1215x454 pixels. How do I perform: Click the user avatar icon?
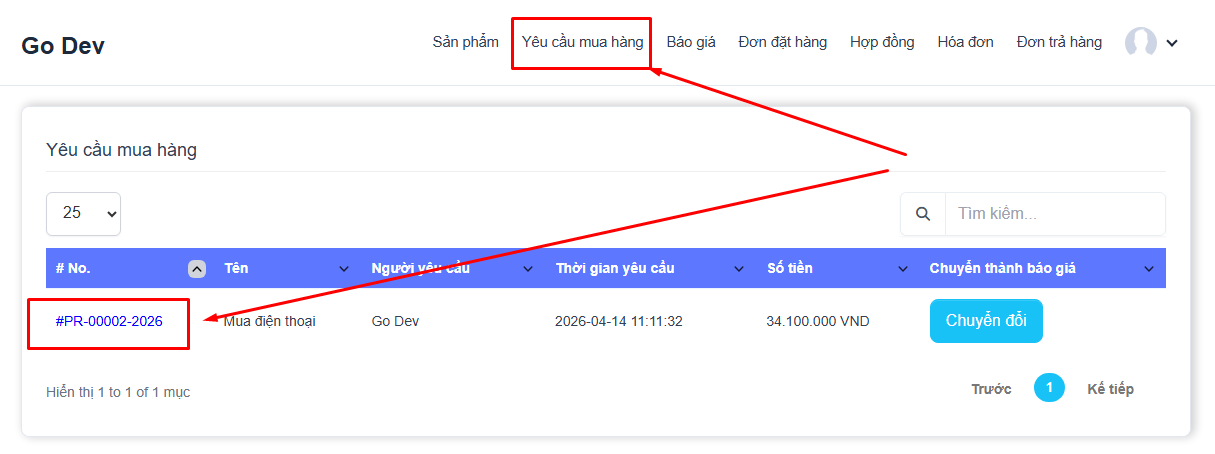point(1140,42)
